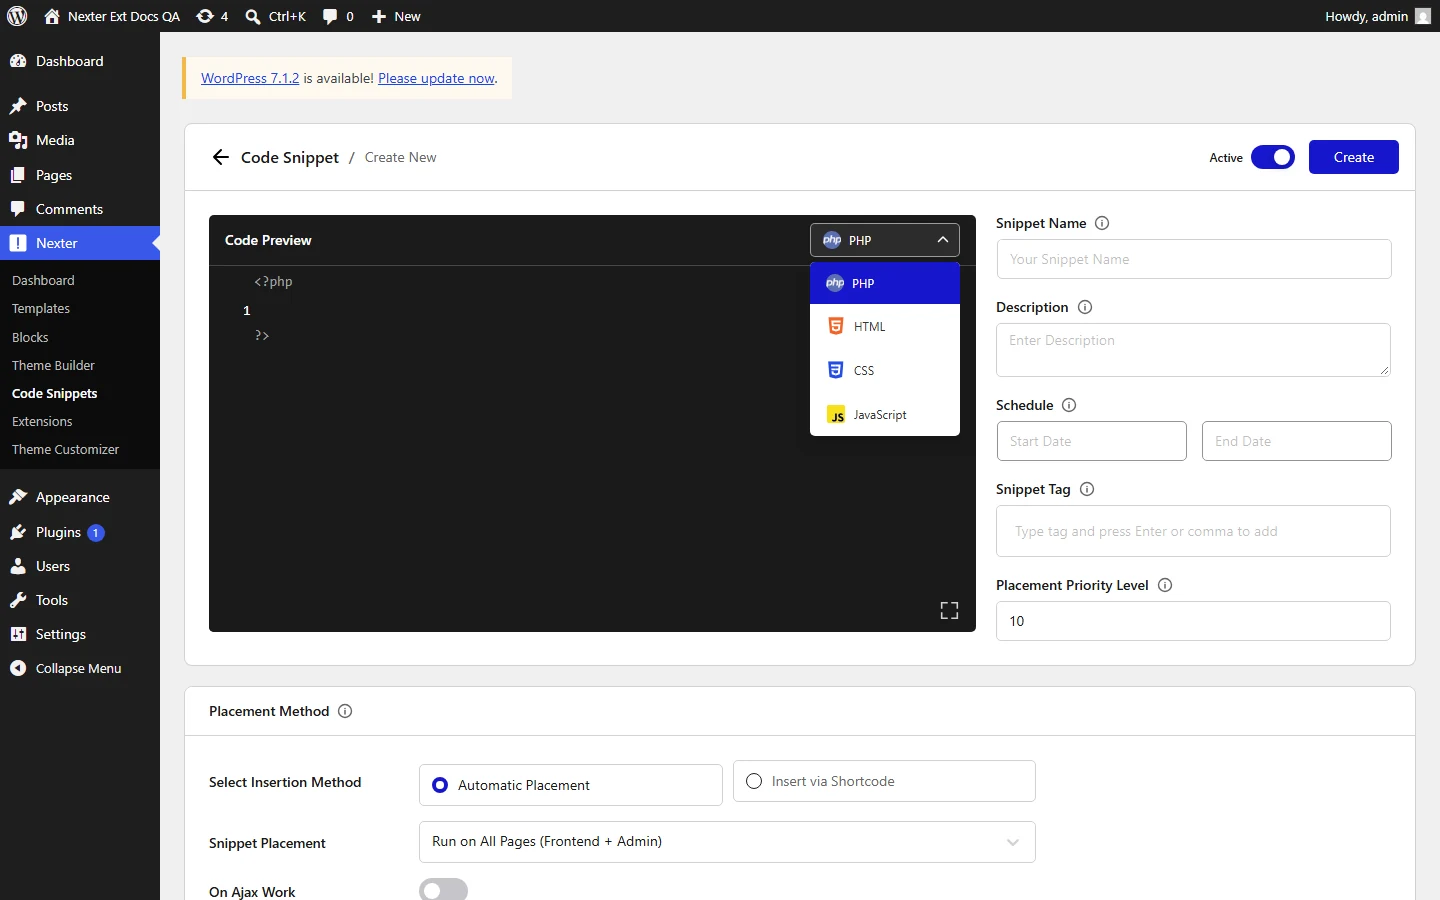Choose PHP from the language list

coord(885,283)
